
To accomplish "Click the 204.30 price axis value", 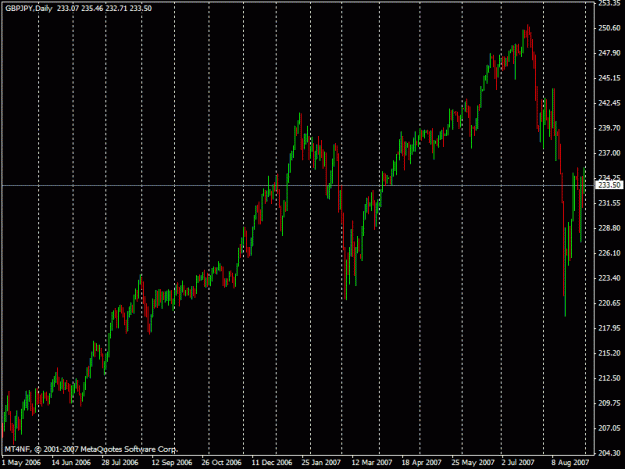I will [609, 453].
